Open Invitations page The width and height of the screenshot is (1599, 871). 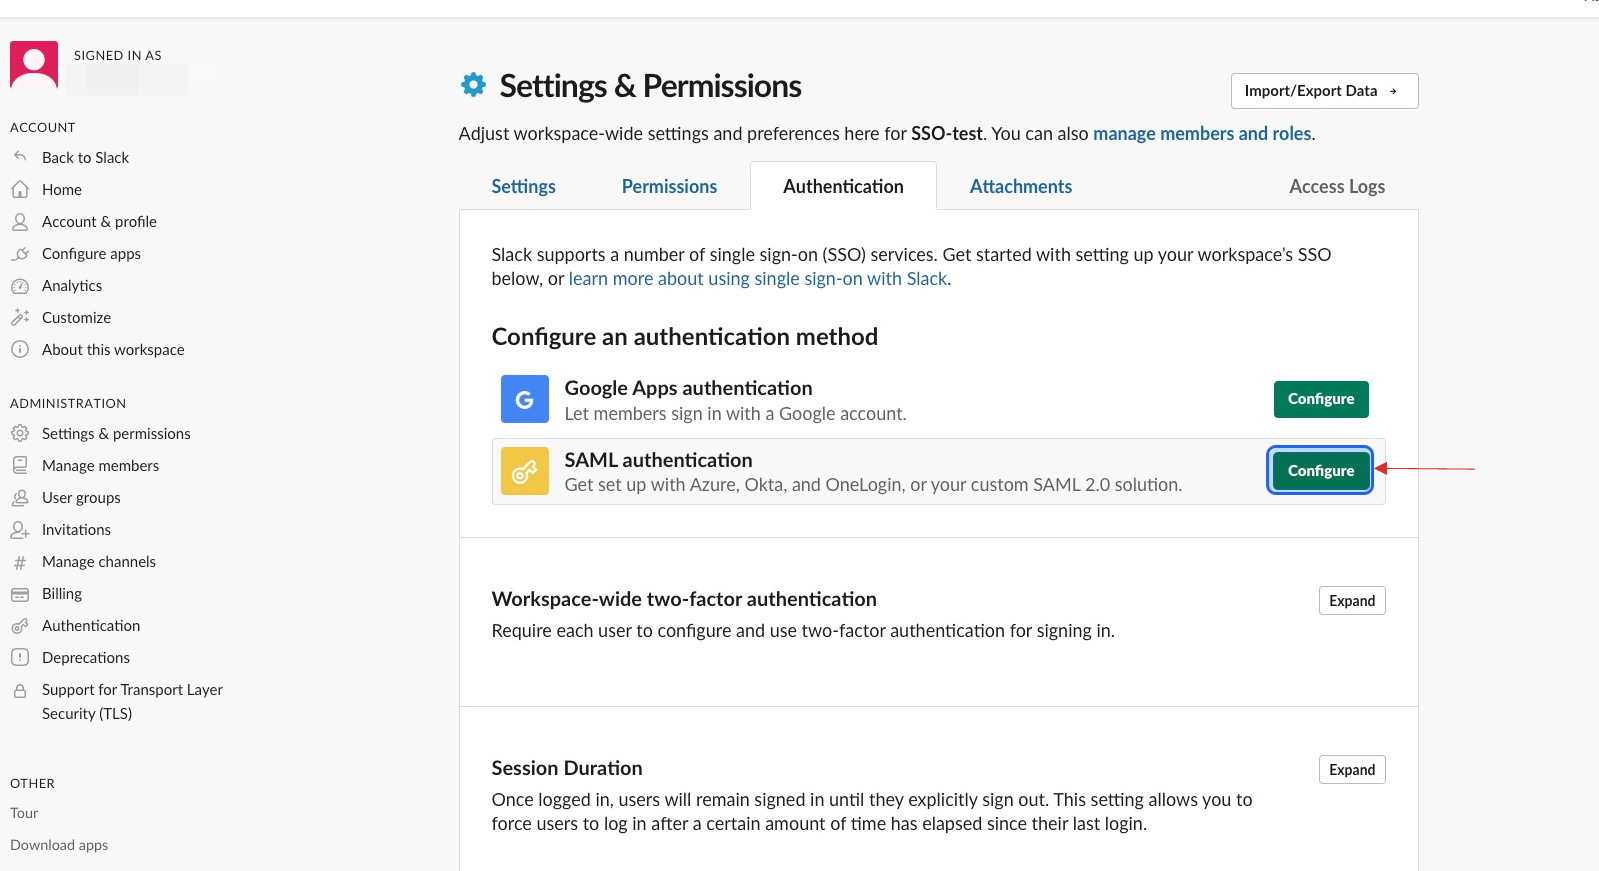point(76,529)
